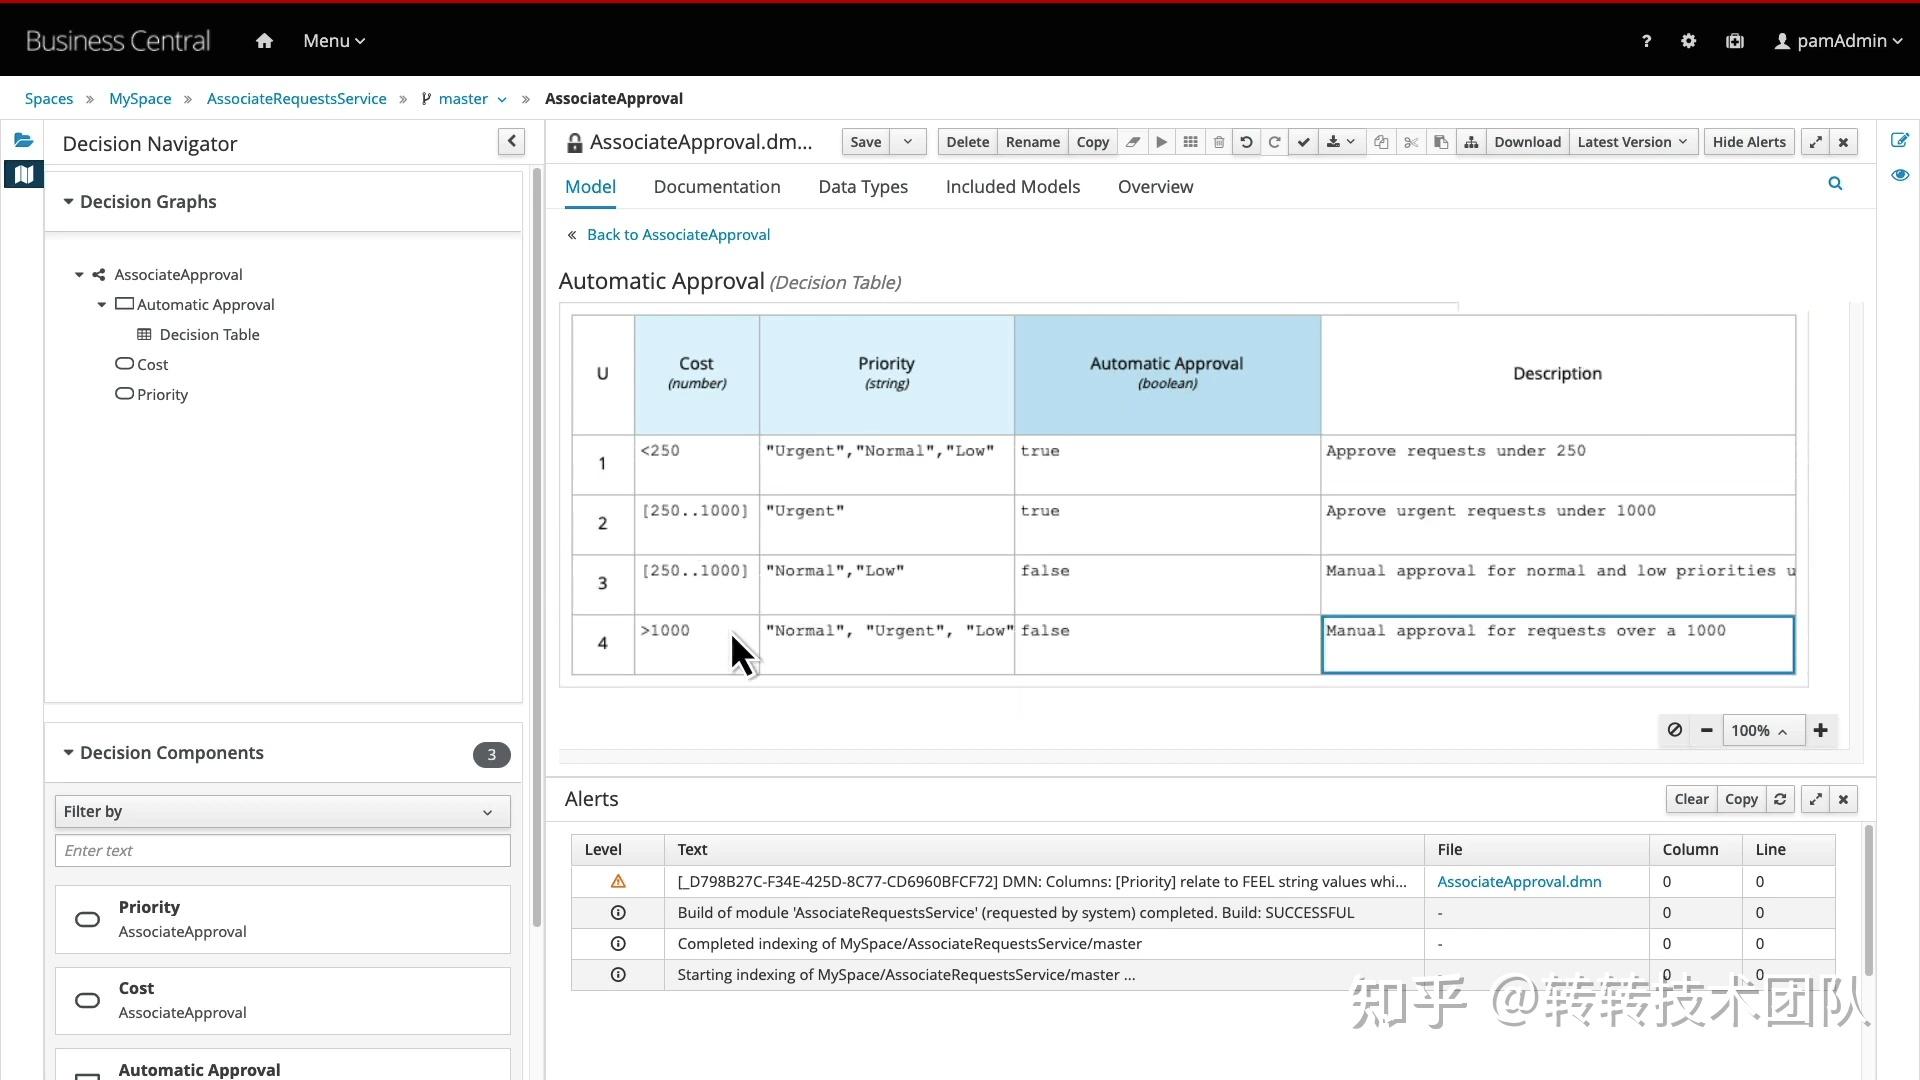Open the top Menu dropdown
Screen dimensions: 1920x1080
point(334,41)
